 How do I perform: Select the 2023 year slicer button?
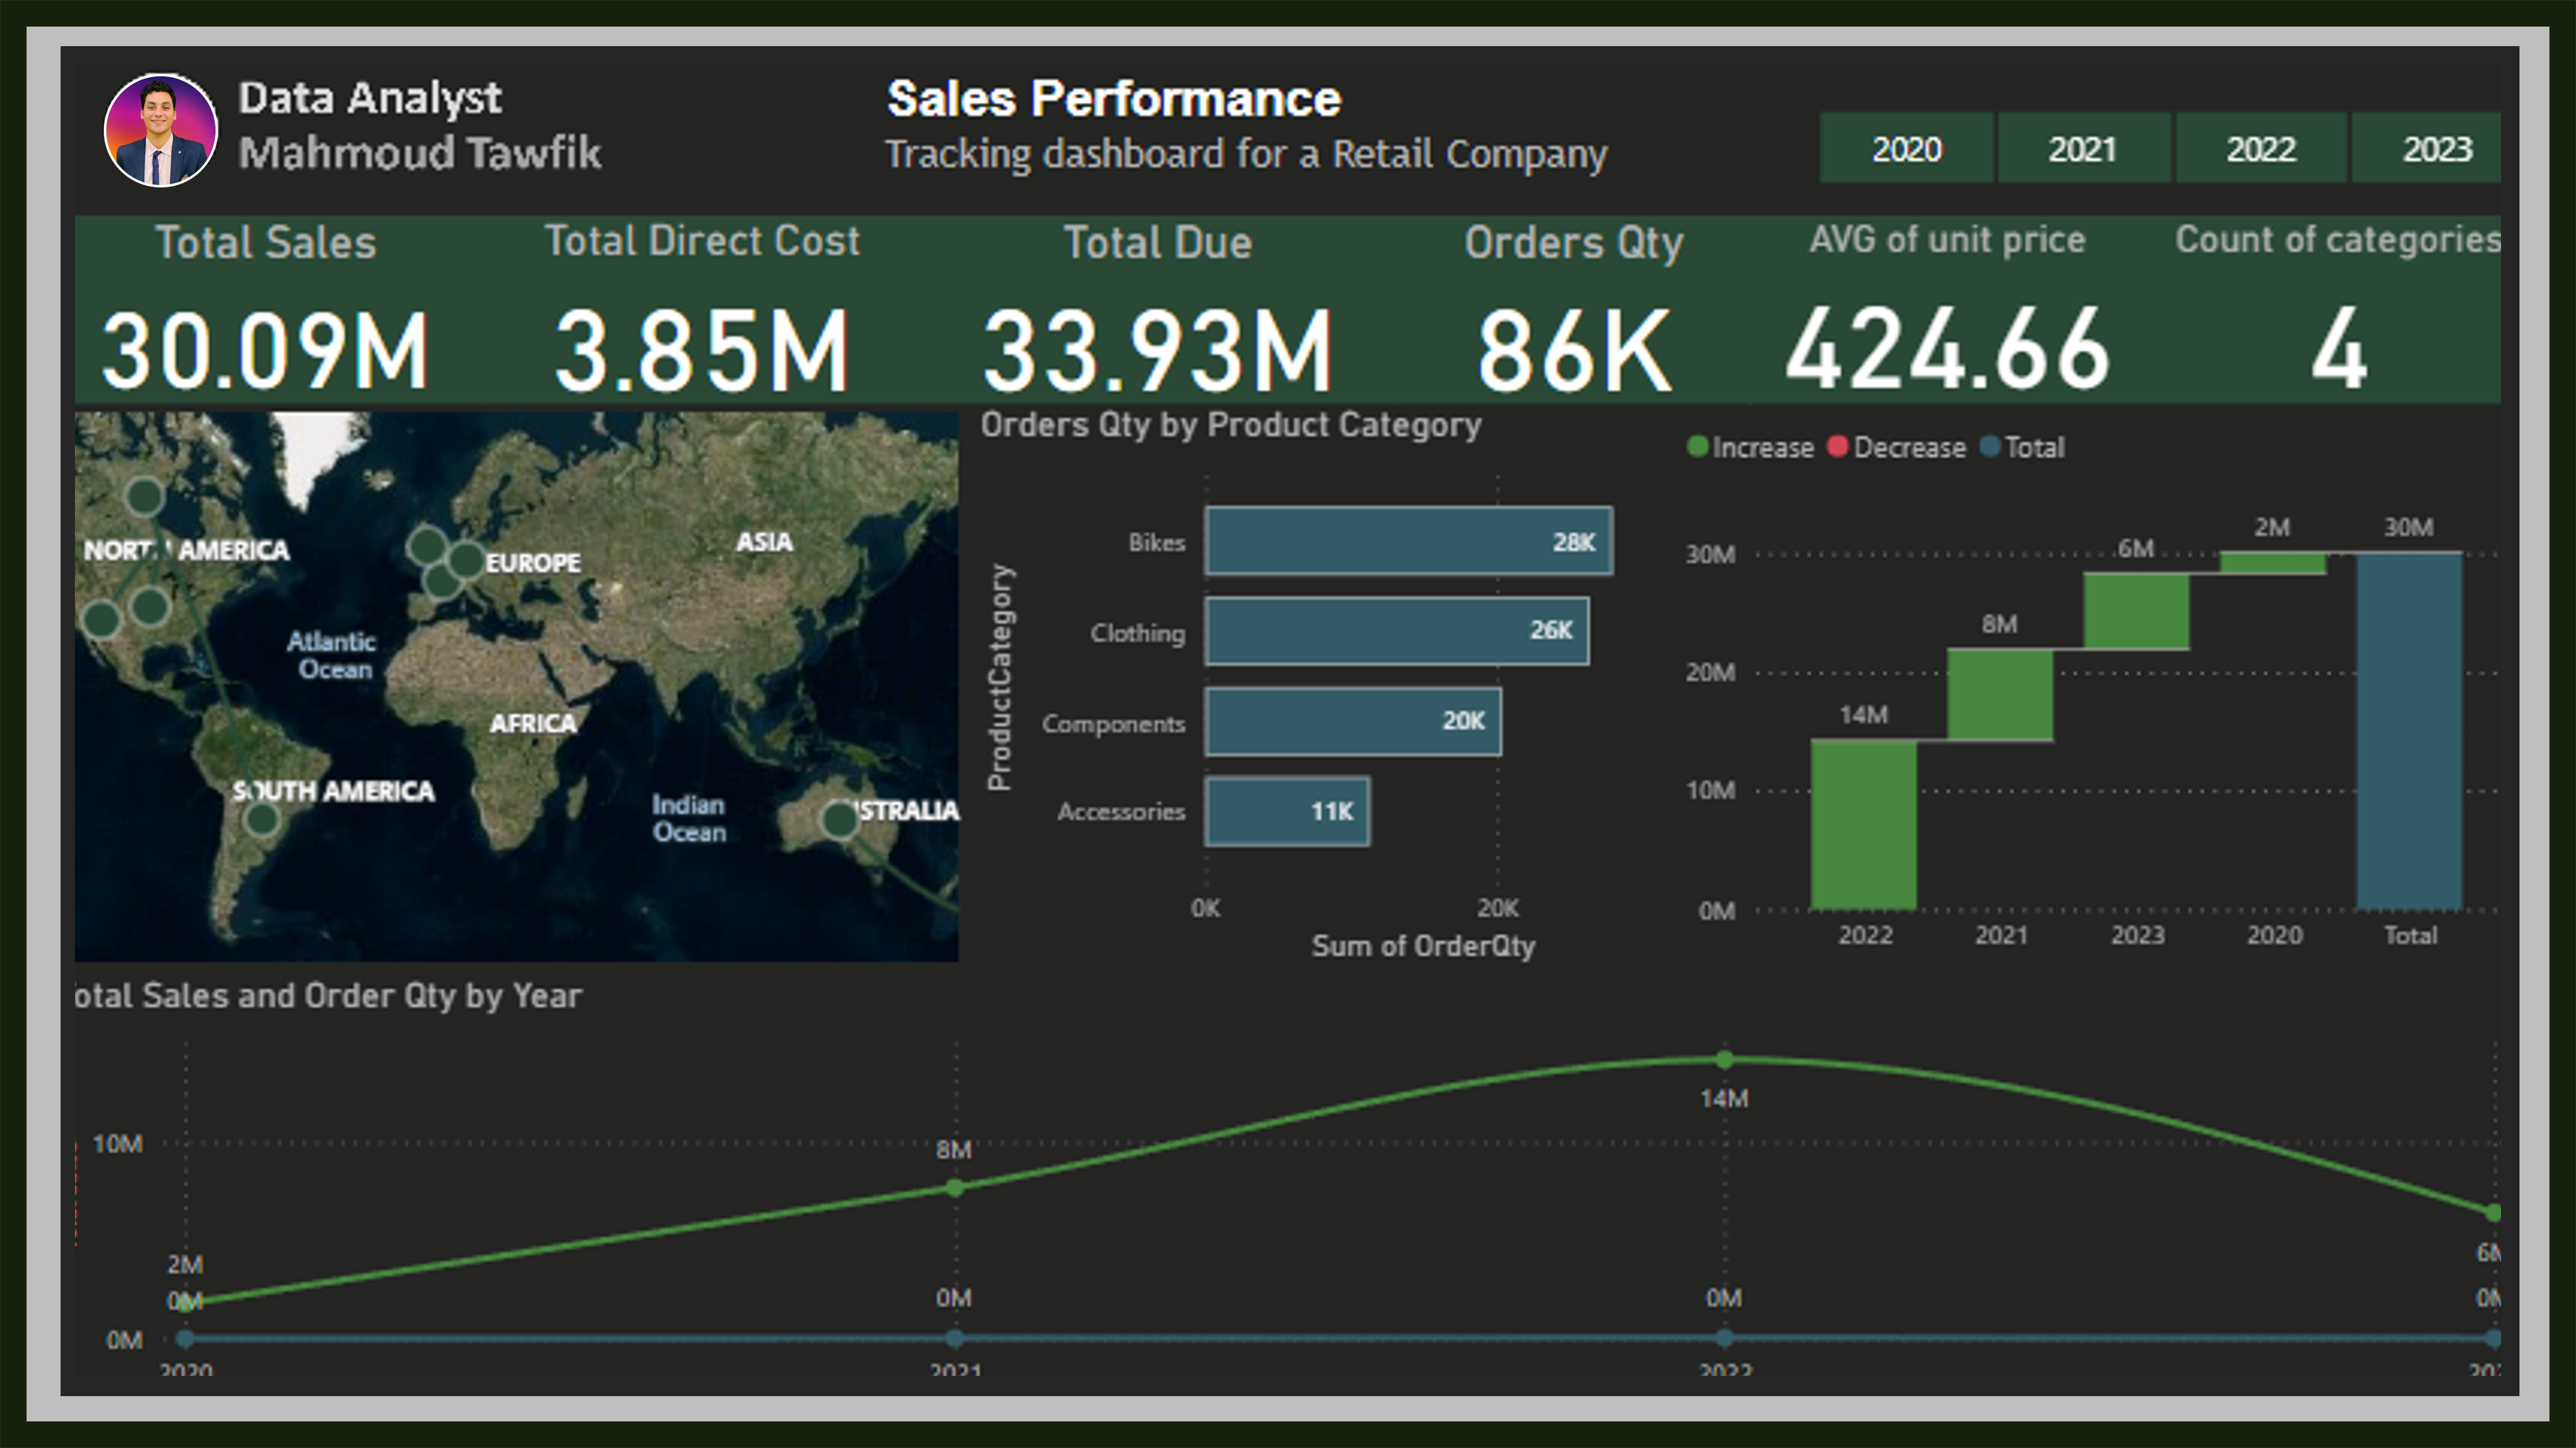pos(2427,148)
